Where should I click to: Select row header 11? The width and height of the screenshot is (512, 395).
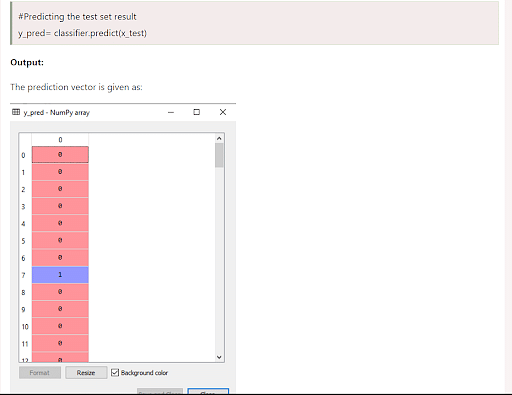pyautogui.click(x=25, y=344)
